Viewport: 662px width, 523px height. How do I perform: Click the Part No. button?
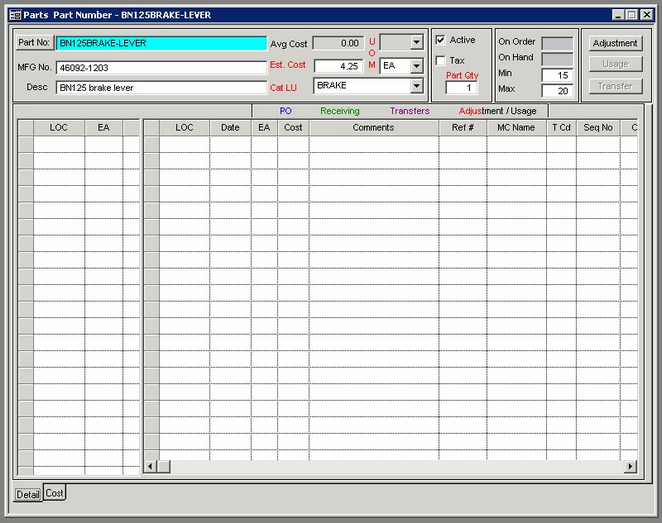(x=34, y=43)
